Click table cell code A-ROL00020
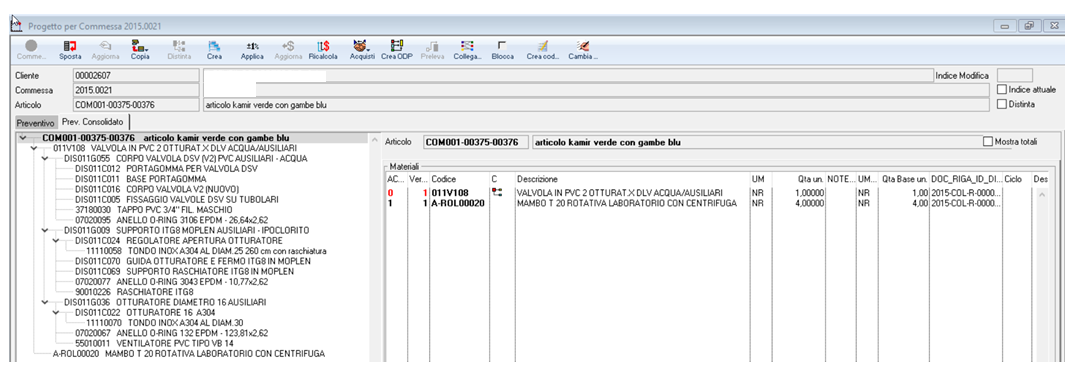1083x384 pixels. click(457, 203)
